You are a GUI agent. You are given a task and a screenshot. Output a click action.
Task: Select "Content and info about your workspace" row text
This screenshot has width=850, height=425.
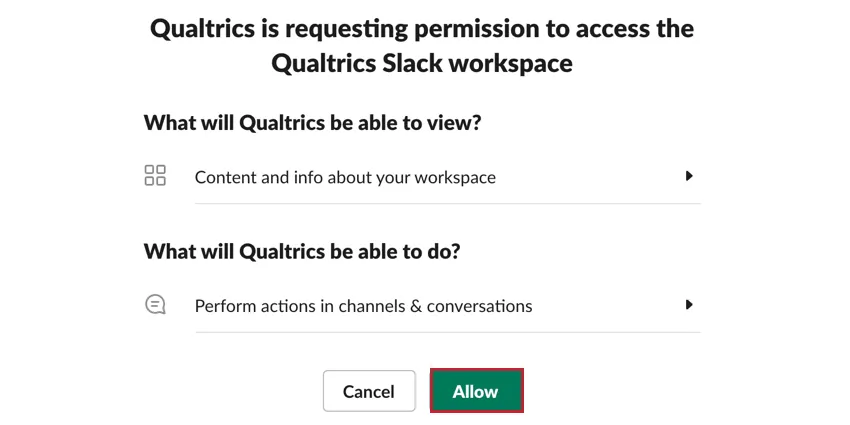[x=345, y=177]
